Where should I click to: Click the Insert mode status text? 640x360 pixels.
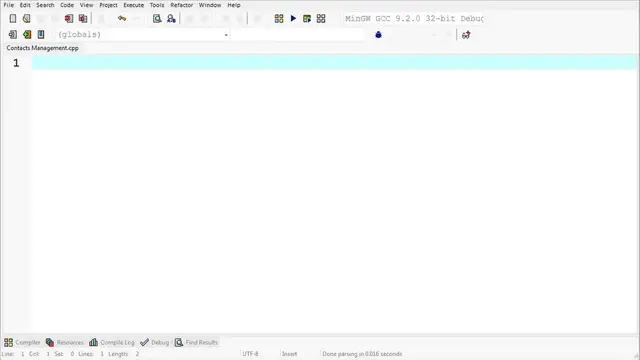coord(289,354)
